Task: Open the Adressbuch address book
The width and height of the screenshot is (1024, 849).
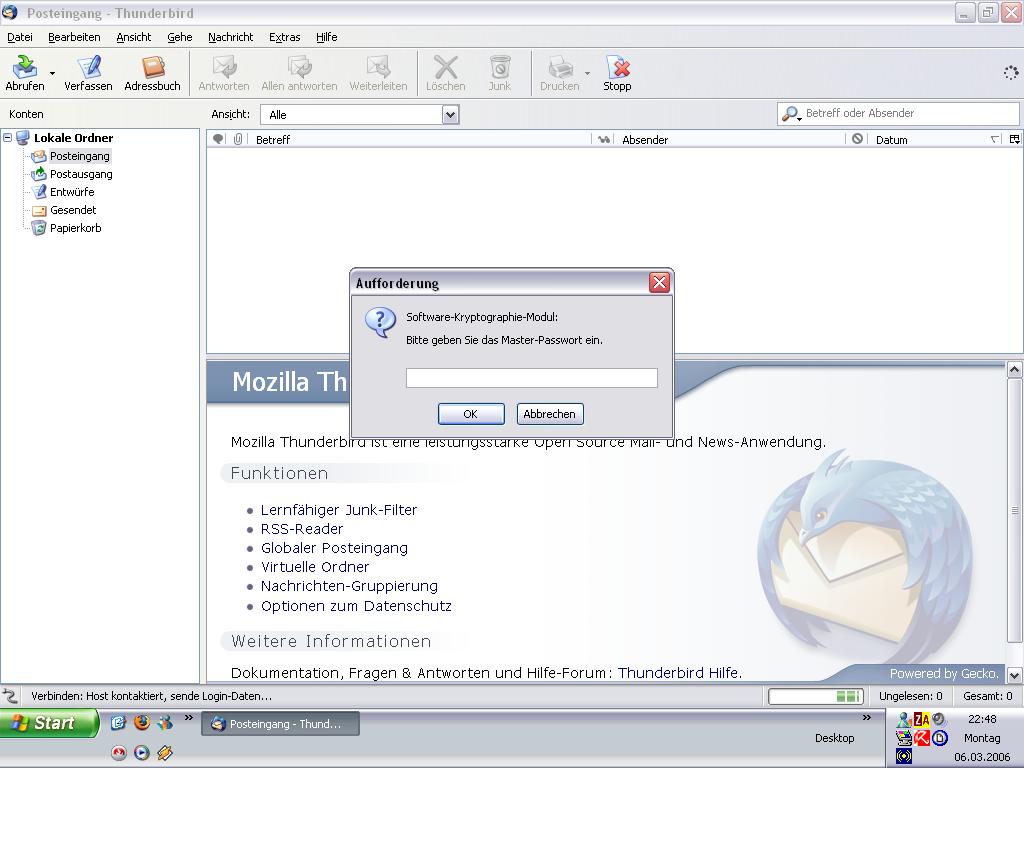Action: pos(152,73)
